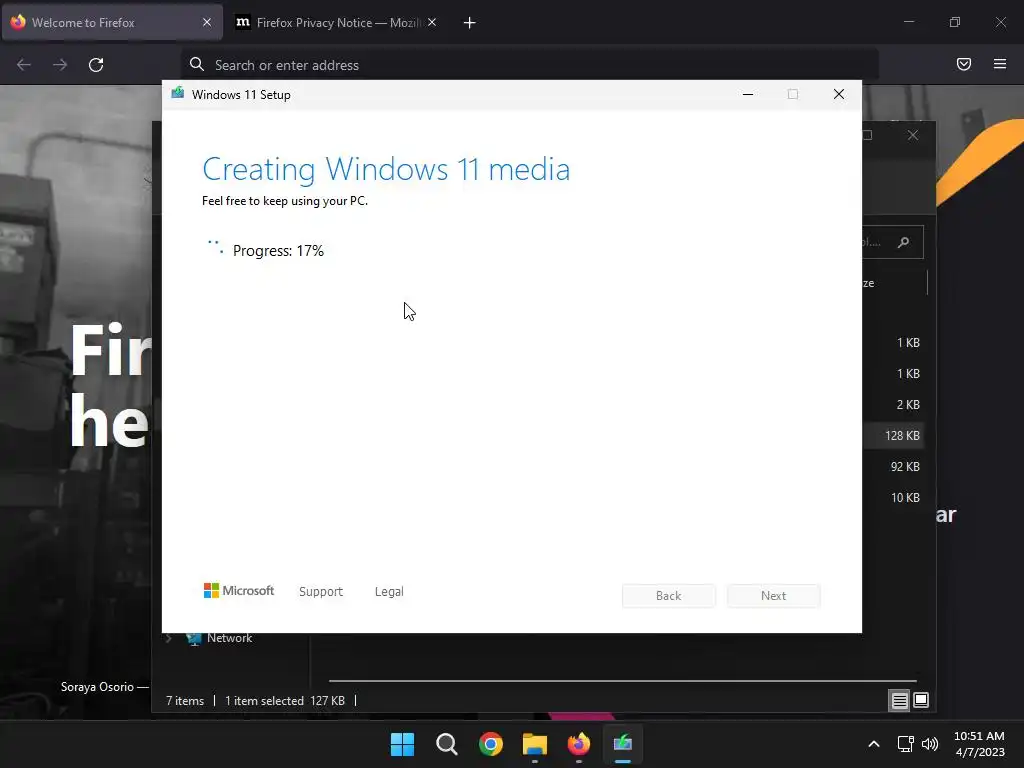The width and height of the screenshot is (1024, 768).
Task: Click Windows 11 Setup title icon
Action: (178, 93)
